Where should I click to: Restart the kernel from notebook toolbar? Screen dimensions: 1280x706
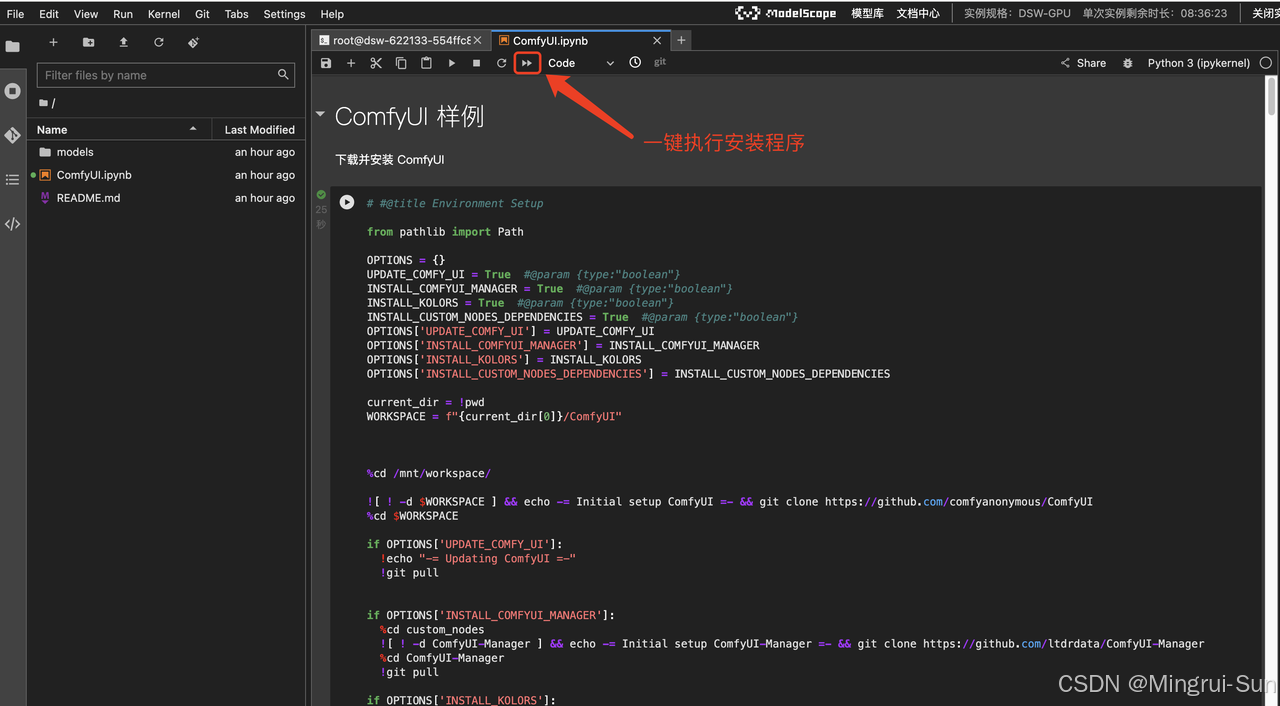coord(502,63)
